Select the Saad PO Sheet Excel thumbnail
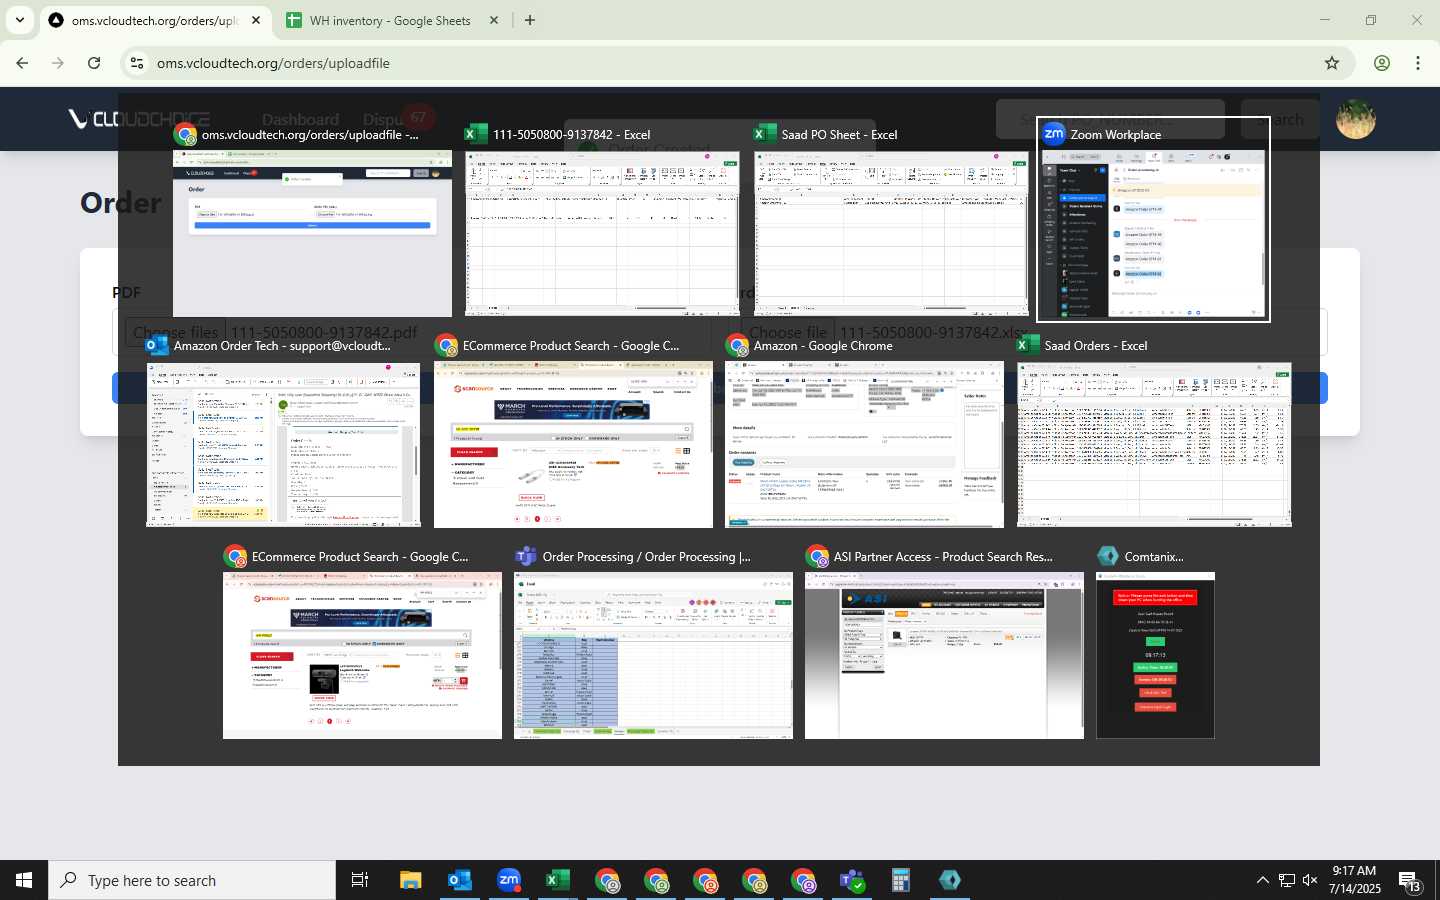This screenshot has width=1440, height=900. tap(892, 234)
